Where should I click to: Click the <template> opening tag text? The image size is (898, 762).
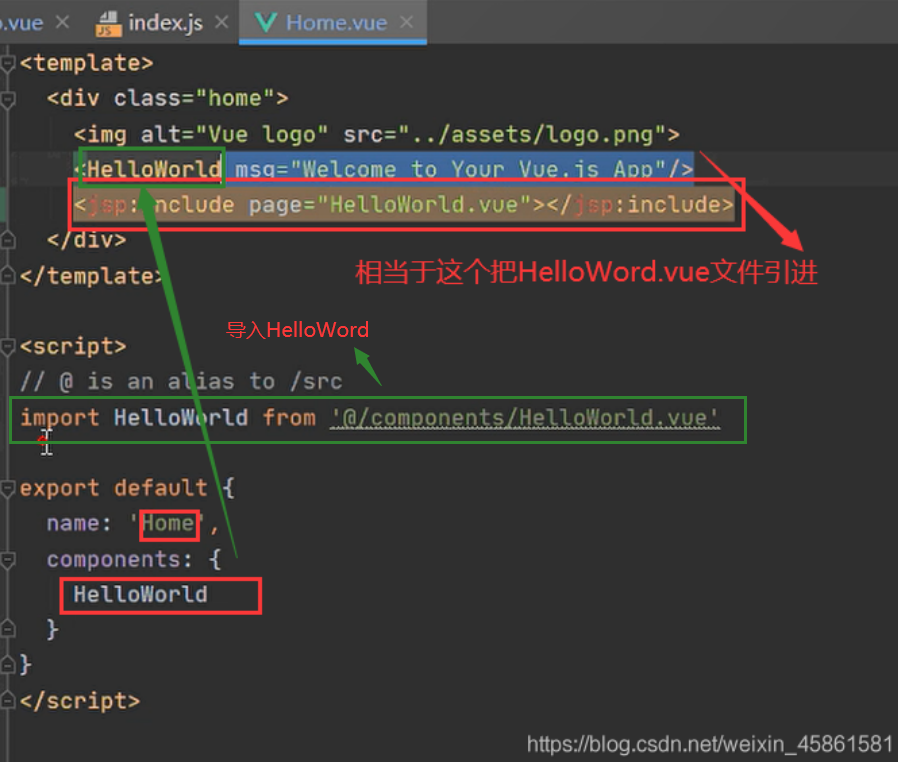(86, 63)
